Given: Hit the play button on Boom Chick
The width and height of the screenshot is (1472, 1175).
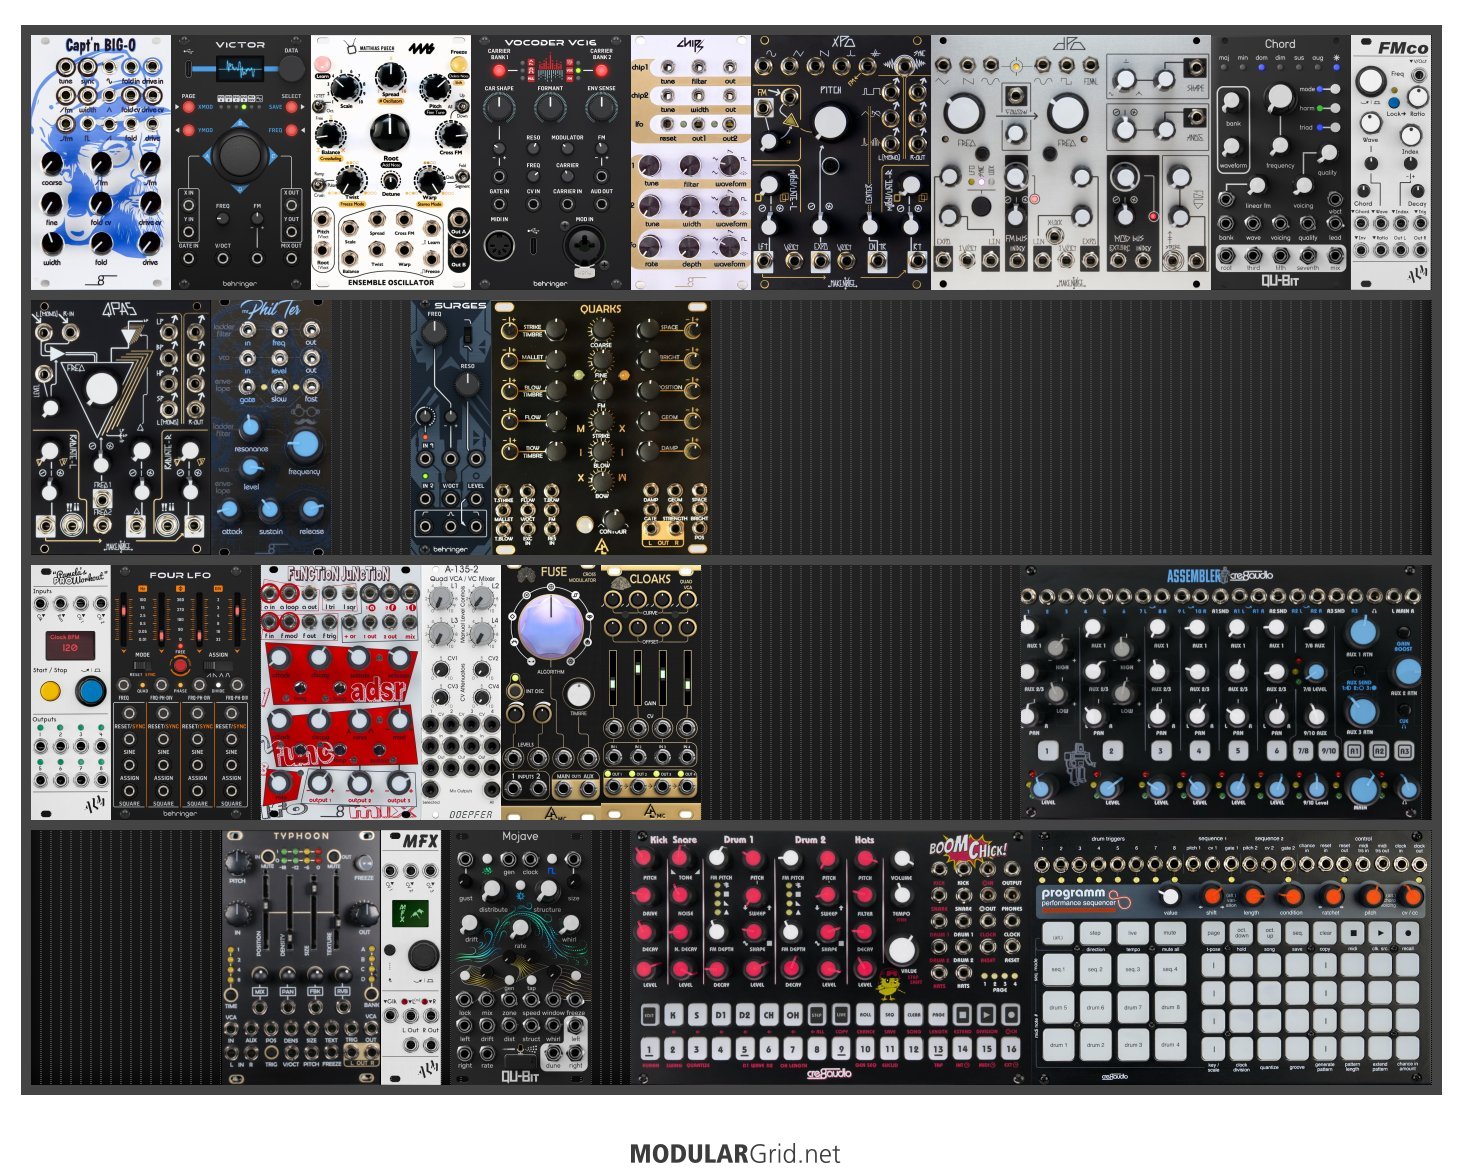Looking at the screenshot, I should [x=987, y=1014].
